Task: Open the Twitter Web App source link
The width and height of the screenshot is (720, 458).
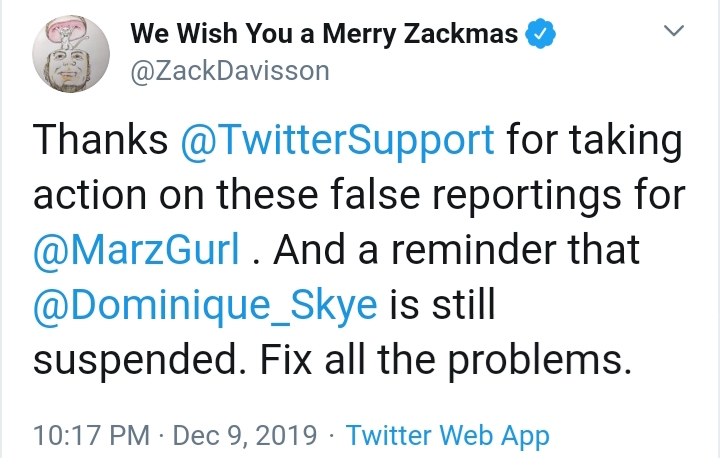Action: (448, 435)
